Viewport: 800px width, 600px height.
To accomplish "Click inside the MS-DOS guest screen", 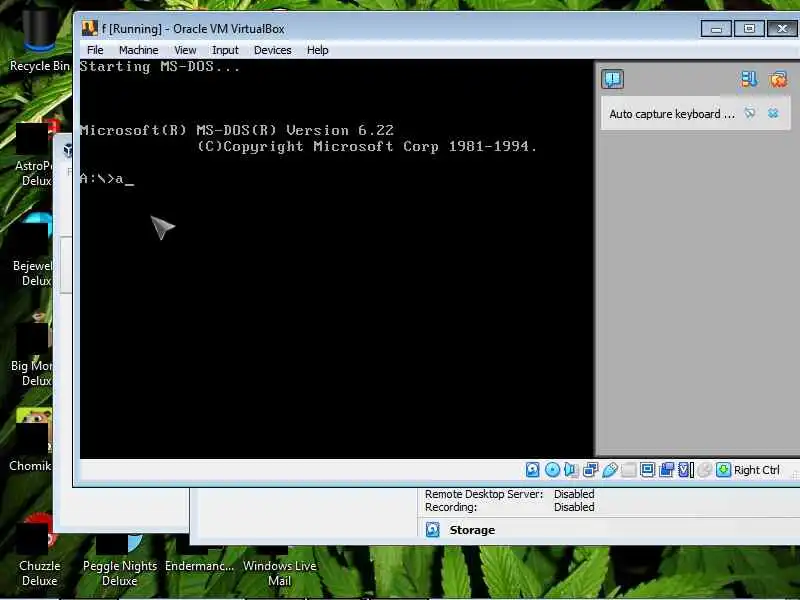I will [x=337, y=259].
